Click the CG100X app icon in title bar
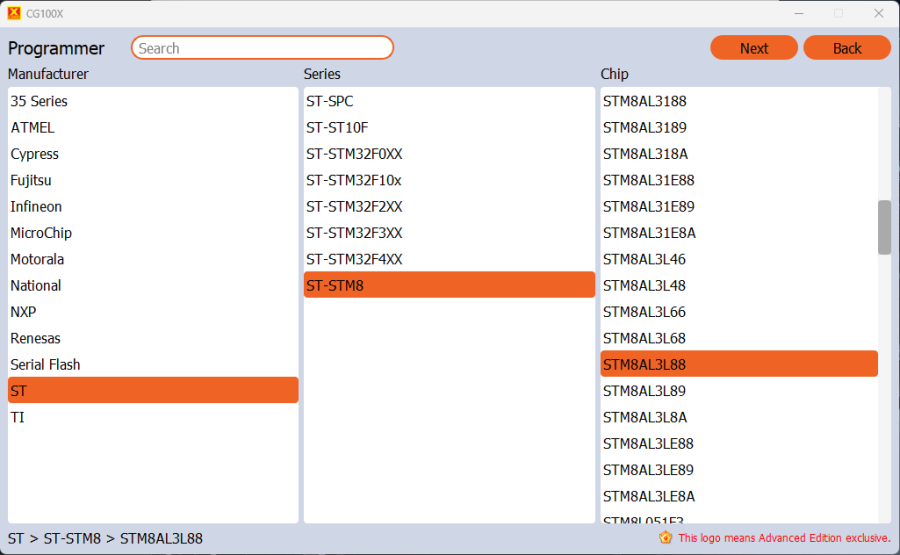Screen dimensions: 900x555 coord(13,13)
